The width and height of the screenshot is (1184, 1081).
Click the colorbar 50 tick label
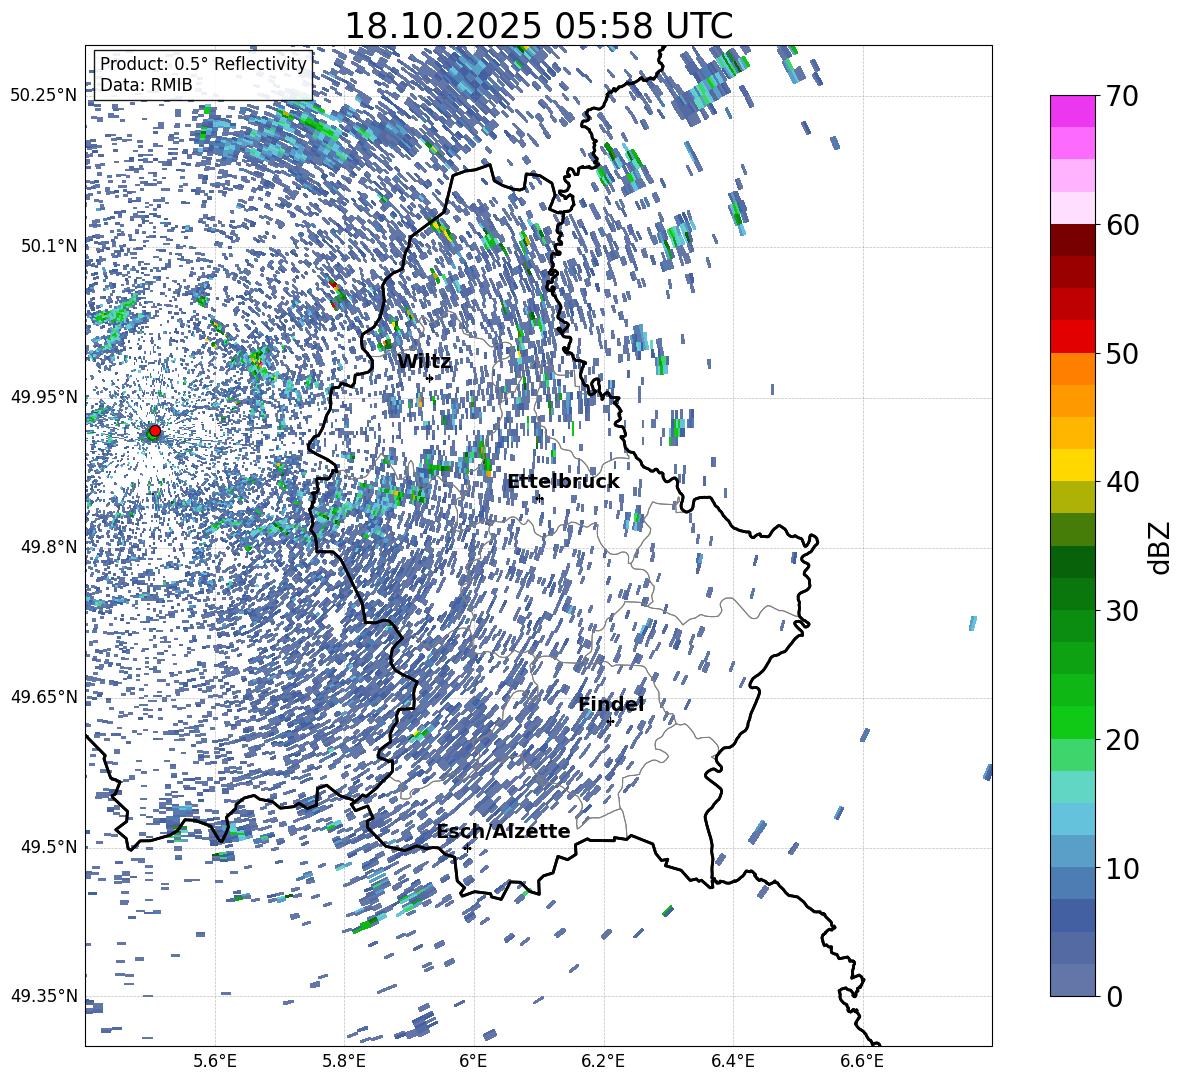click(x=1122, y=353)
